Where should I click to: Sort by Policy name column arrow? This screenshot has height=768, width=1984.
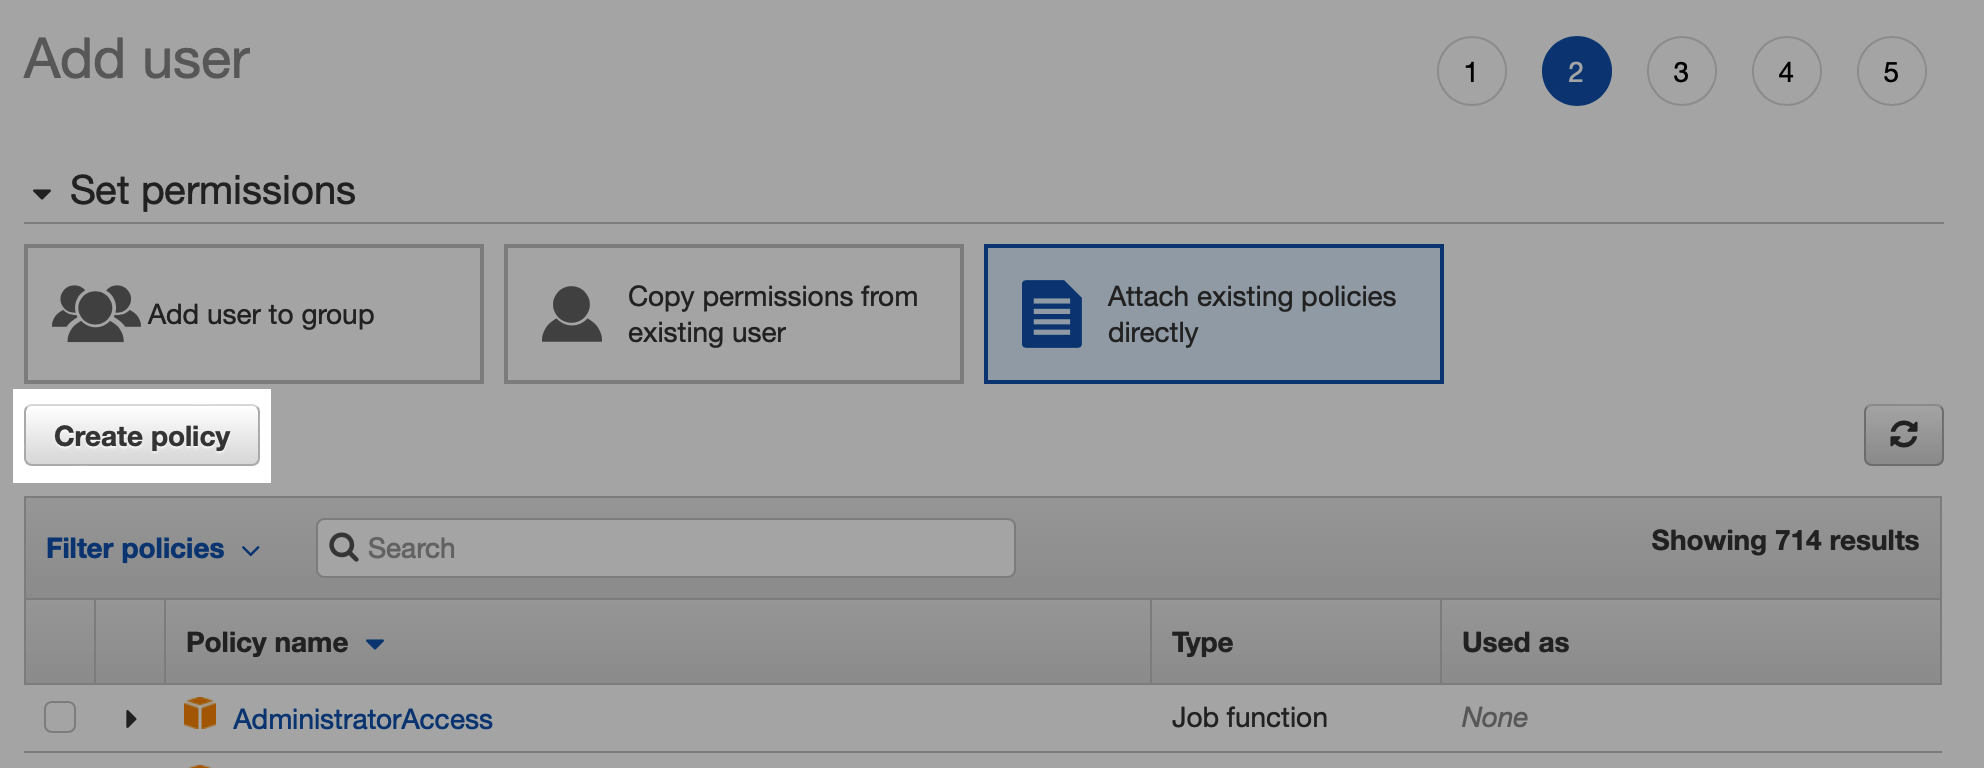coord(375,644)
